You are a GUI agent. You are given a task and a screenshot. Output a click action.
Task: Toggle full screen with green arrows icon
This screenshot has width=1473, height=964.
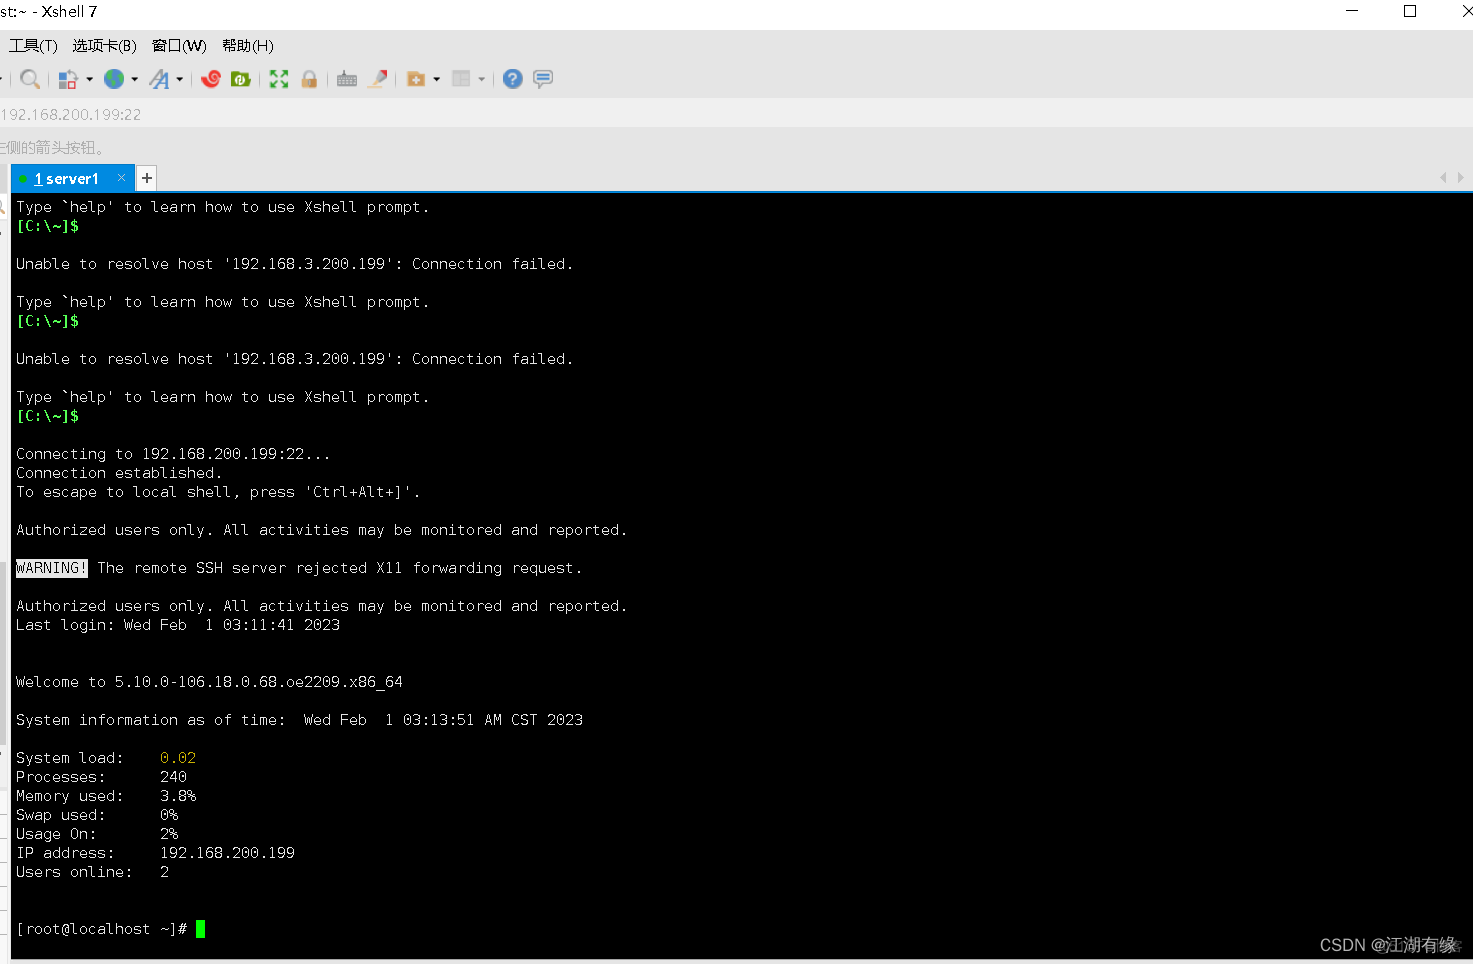(279, 79)
